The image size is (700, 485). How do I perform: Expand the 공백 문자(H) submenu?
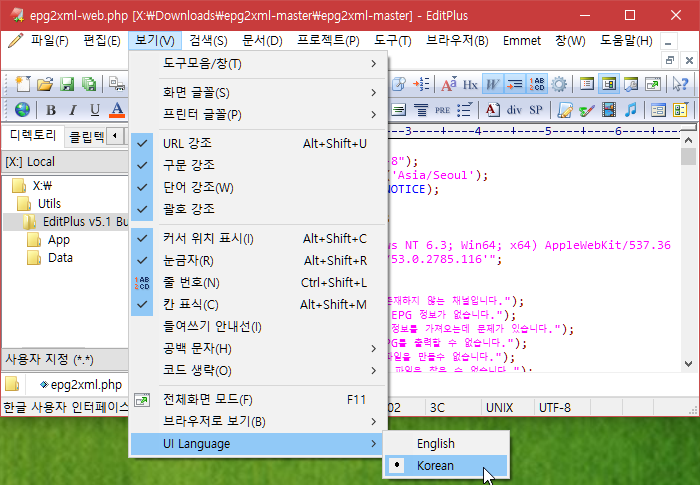[x=259, y=348]
